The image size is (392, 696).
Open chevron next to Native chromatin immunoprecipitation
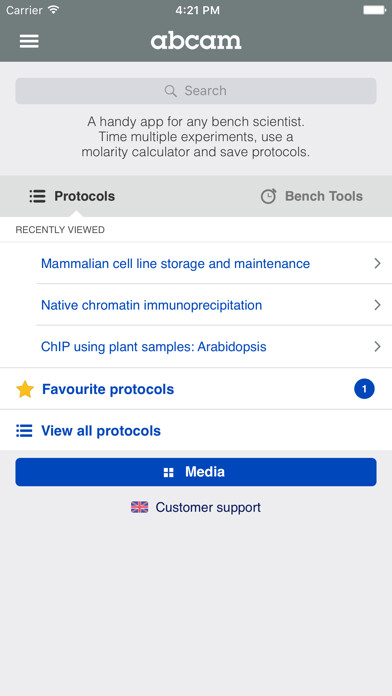click(377, 305)
